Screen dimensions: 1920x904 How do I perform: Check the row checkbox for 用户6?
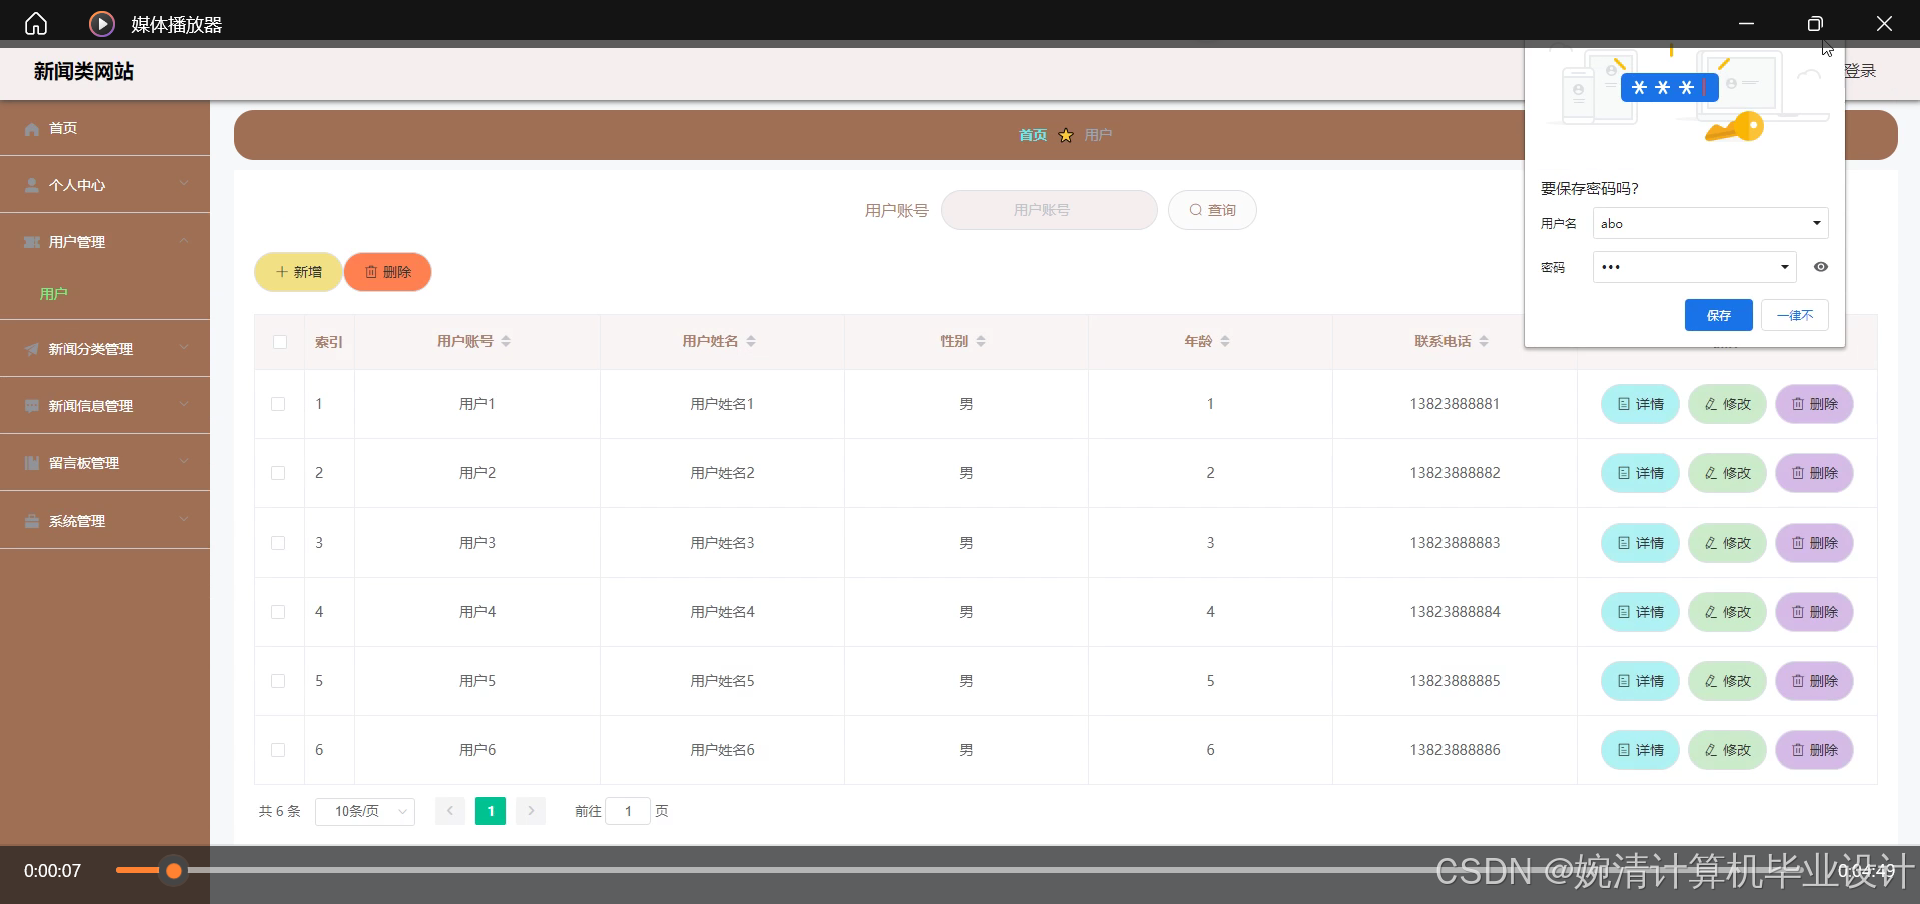278,750
